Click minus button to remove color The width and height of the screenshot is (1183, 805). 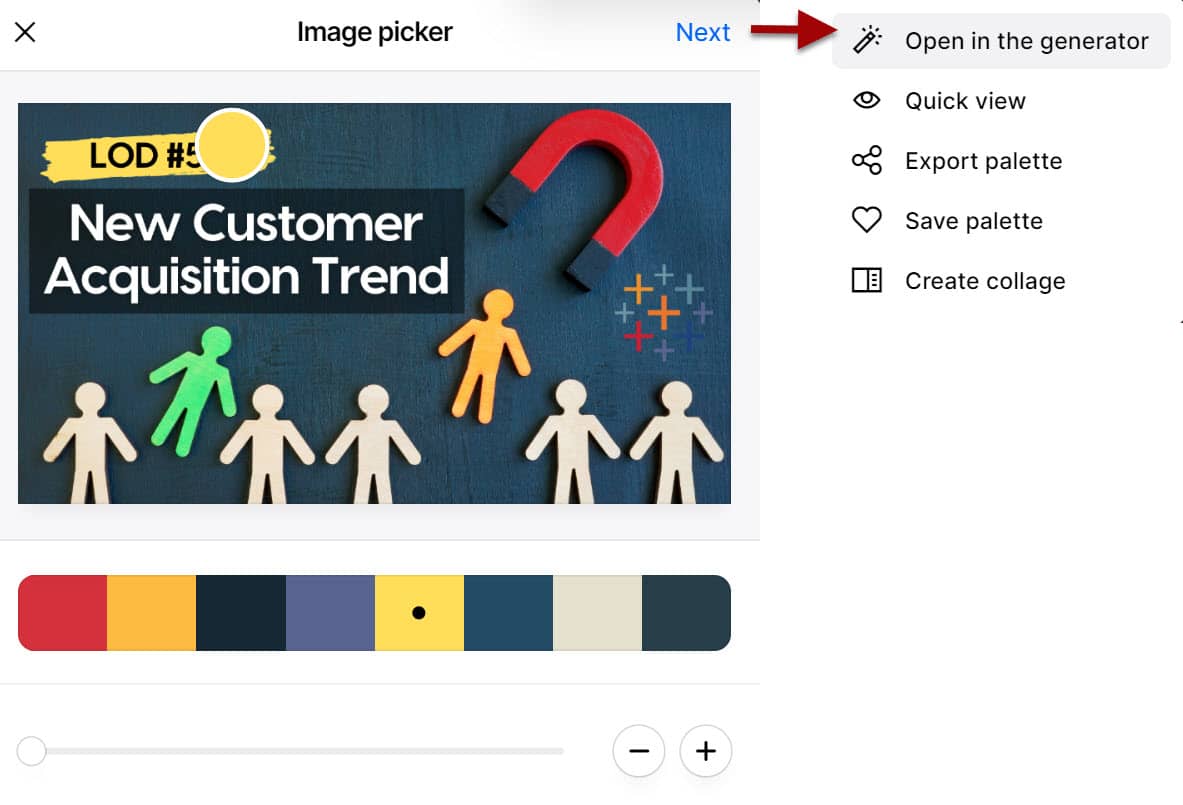(x=639, y=751)
